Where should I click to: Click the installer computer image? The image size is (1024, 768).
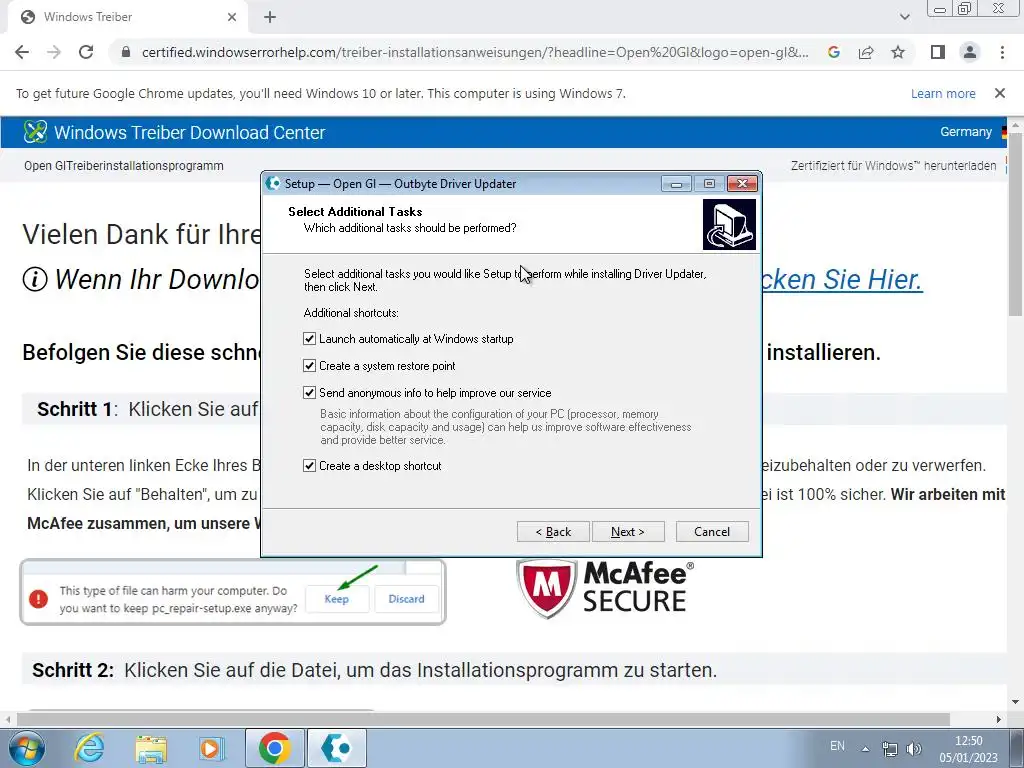[x=729, y=225]
